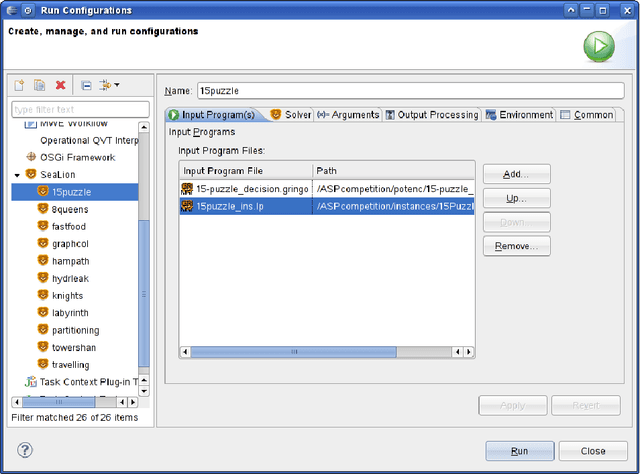Click the filter launch configurations icon
The height and width of the screenshot is (474, 640).
105,85
